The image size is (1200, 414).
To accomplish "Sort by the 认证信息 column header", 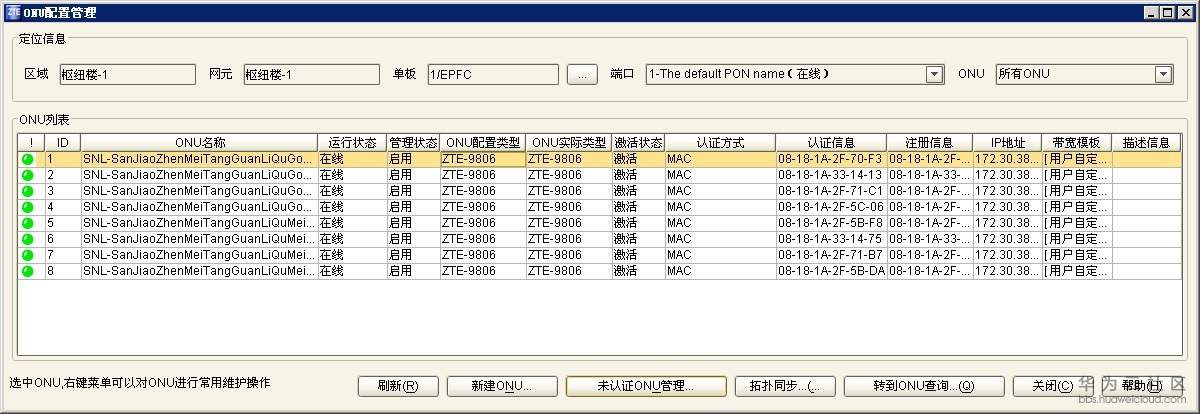I will tap(831, 143).
